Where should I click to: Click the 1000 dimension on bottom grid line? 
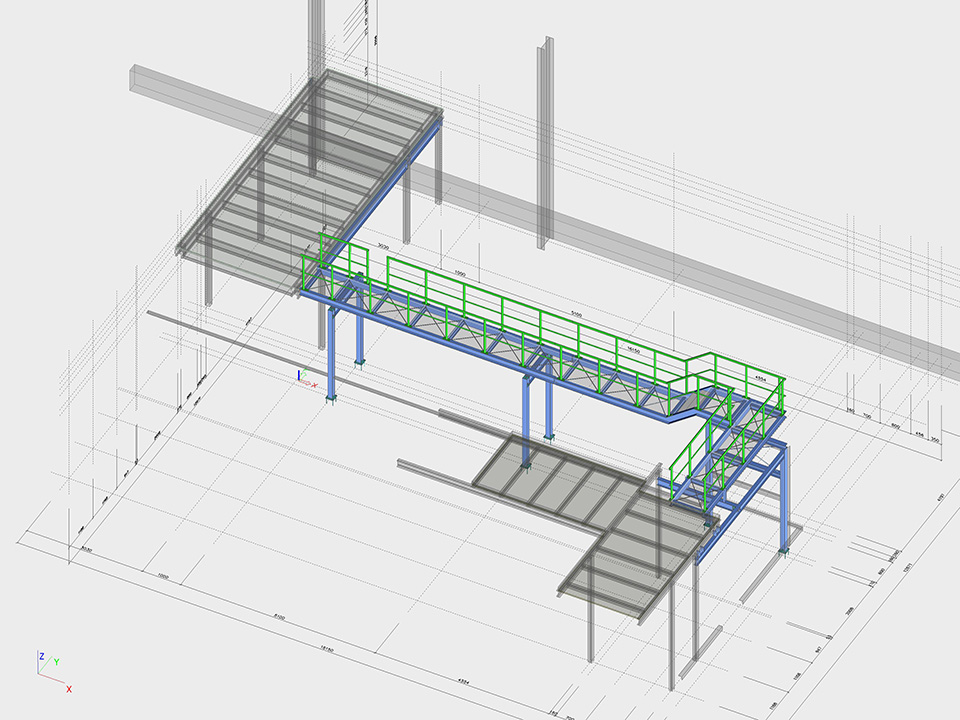click(x=163, y=577)
